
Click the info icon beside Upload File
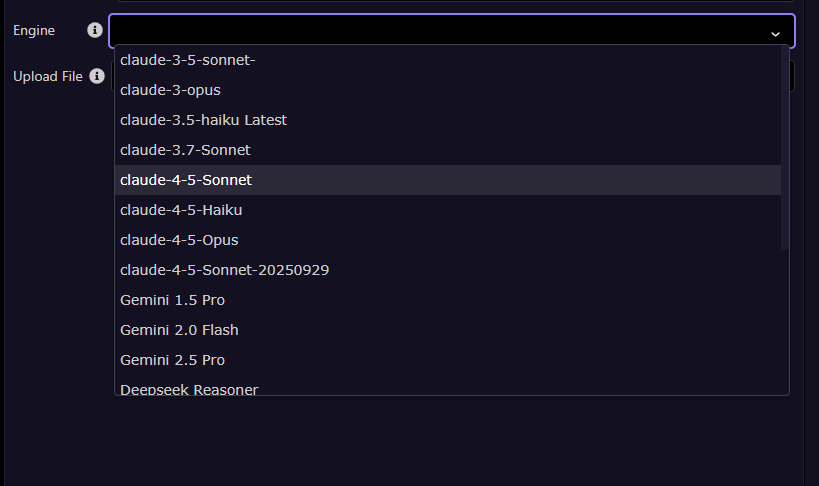[97, 76]
